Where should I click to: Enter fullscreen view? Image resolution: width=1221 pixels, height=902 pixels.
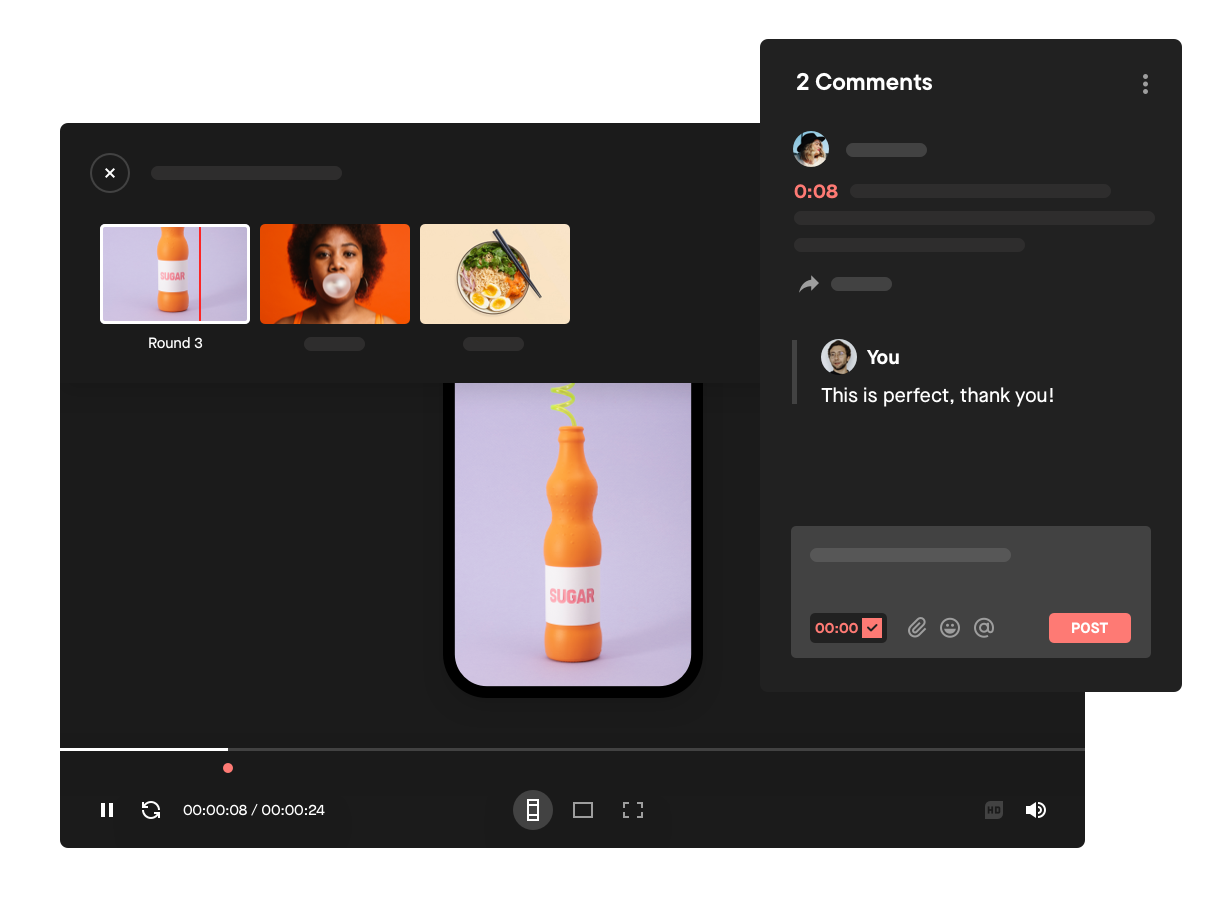click(632, 810)
